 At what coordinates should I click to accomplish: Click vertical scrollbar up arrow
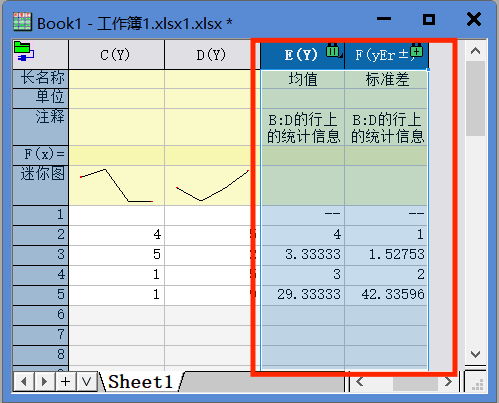click(475, 51)
